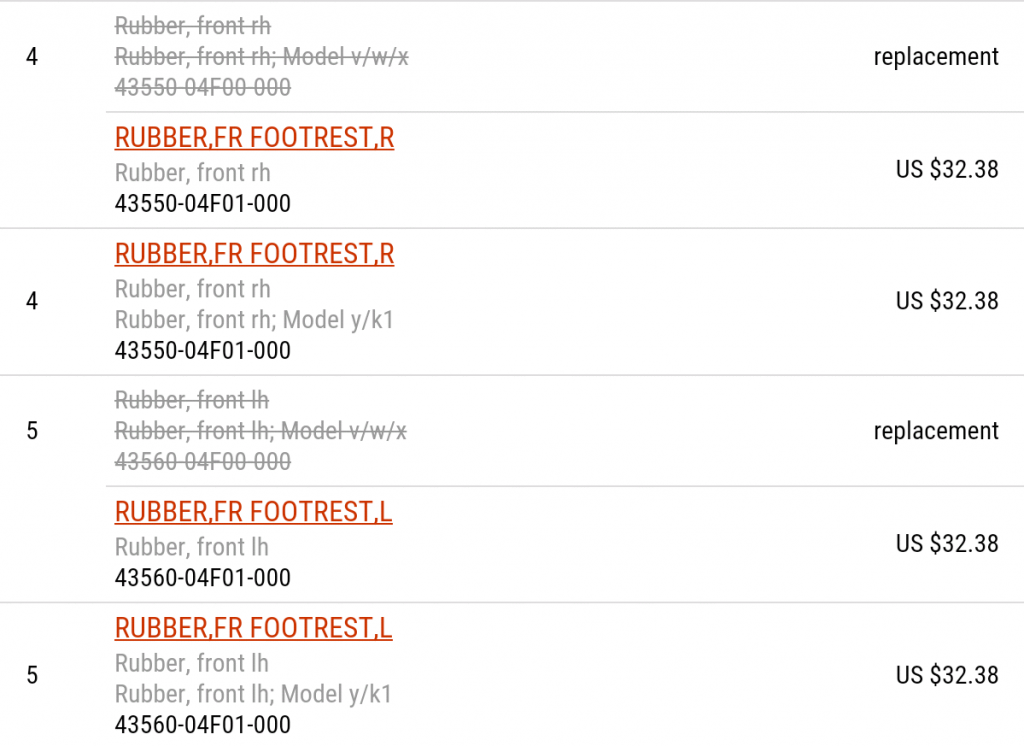Click reference number 4 beside Model y/k1 row
Image resolution: width=1024 pixels, height=746 pixels.
32,301
